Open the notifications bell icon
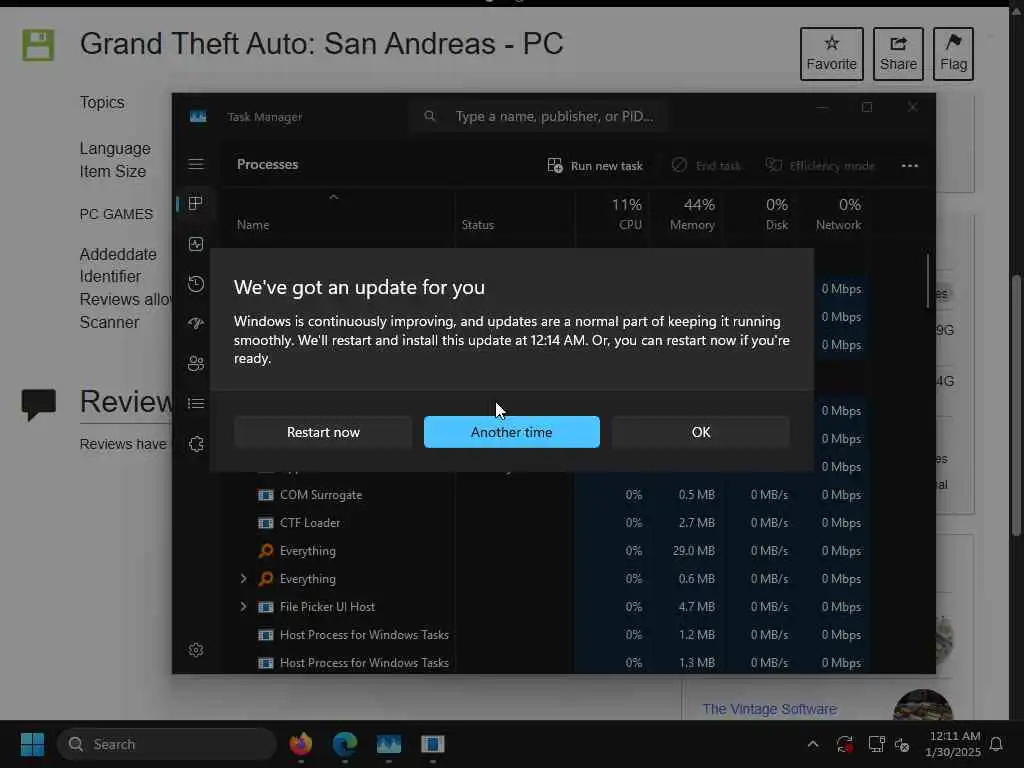Viewport: 1024px width, 768px height. point(996,744)
